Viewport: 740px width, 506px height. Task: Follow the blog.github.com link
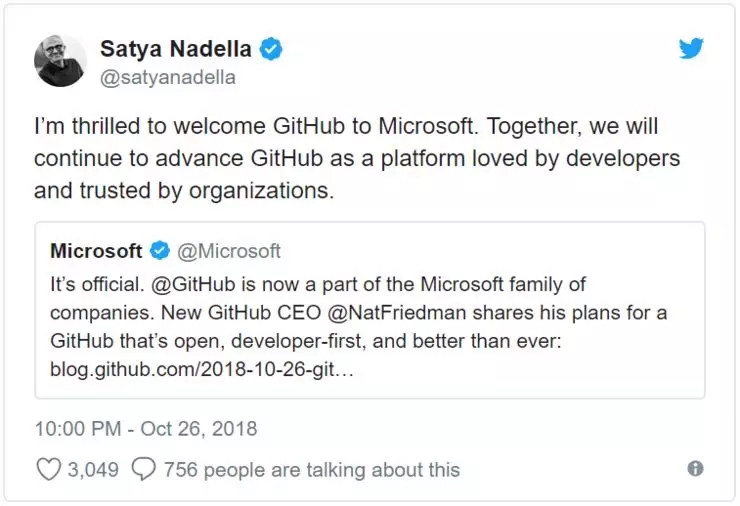(x=202, y=369)
